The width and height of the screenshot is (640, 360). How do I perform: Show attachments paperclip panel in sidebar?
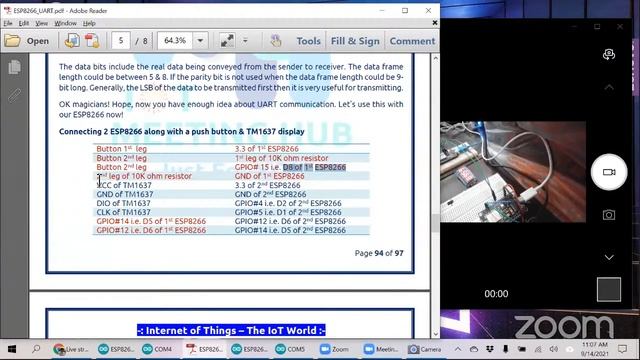(x=14, y=95)
